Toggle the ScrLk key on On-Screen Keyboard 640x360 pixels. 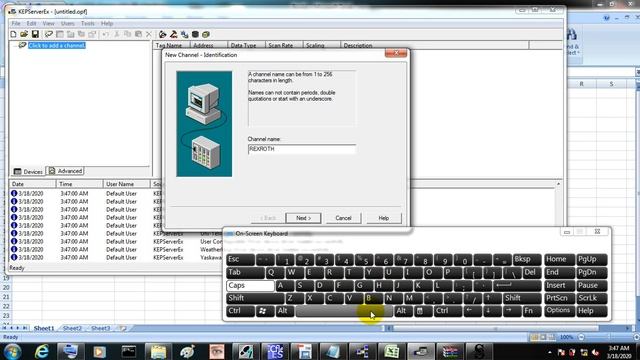(x=591, y=298)
